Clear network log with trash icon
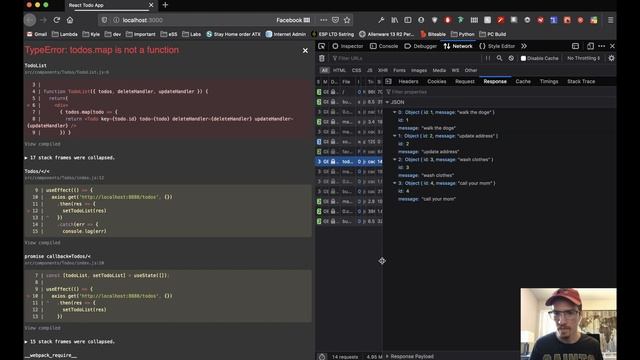The width and height of the screenshot is (640, 360). point(322,58)
